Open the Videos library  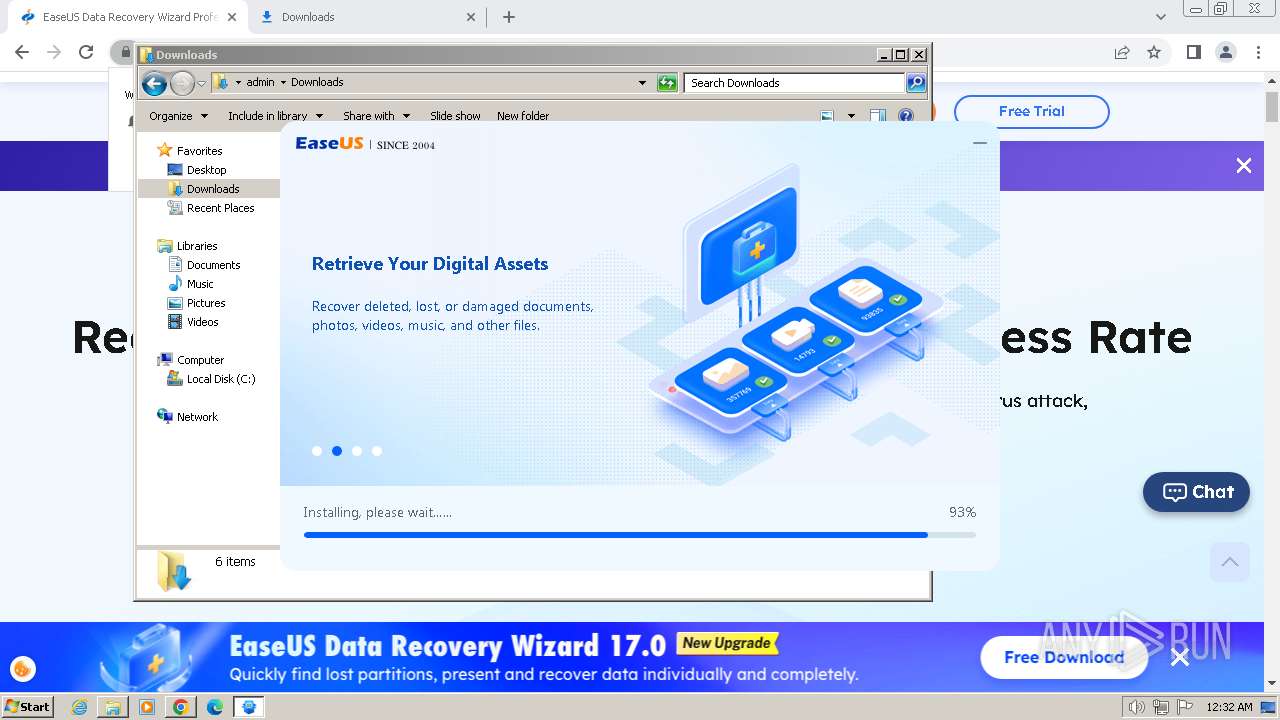pyautogui.click(x=202, y=322)
